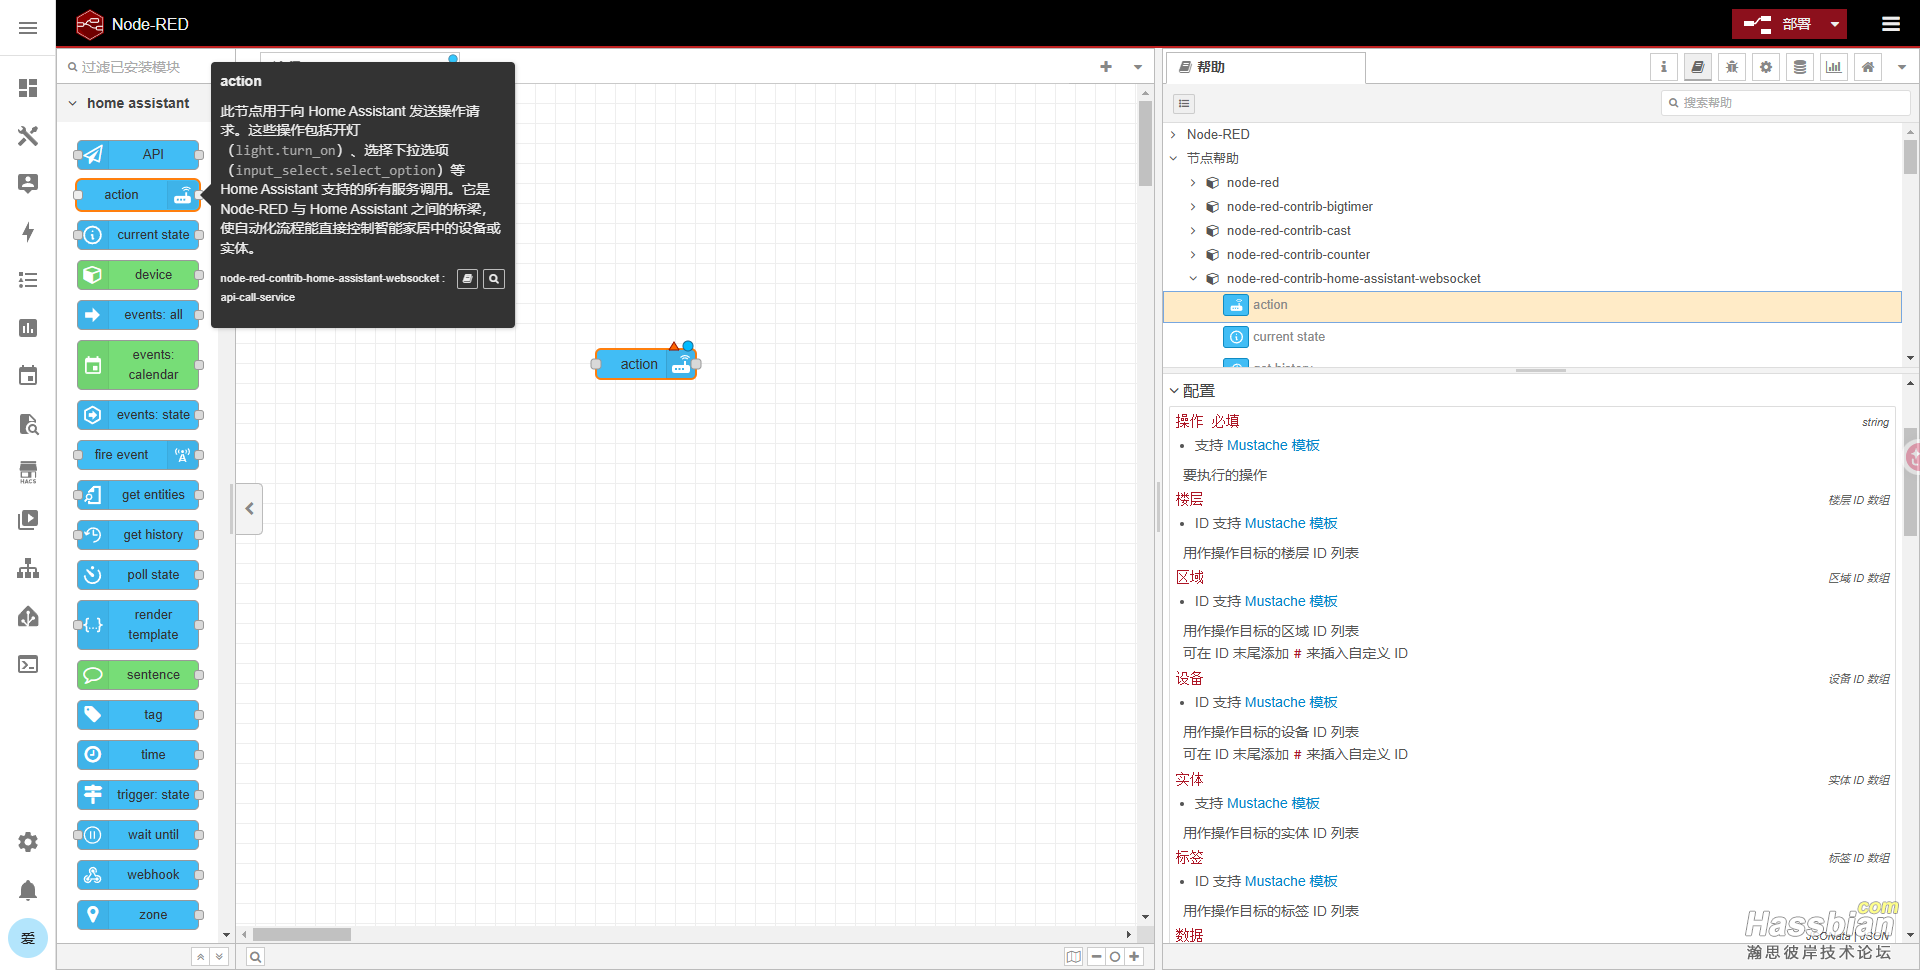The image size is (1920, 970).
Task: Open the Calendar sidebar icon
Action: coord(28,376)
